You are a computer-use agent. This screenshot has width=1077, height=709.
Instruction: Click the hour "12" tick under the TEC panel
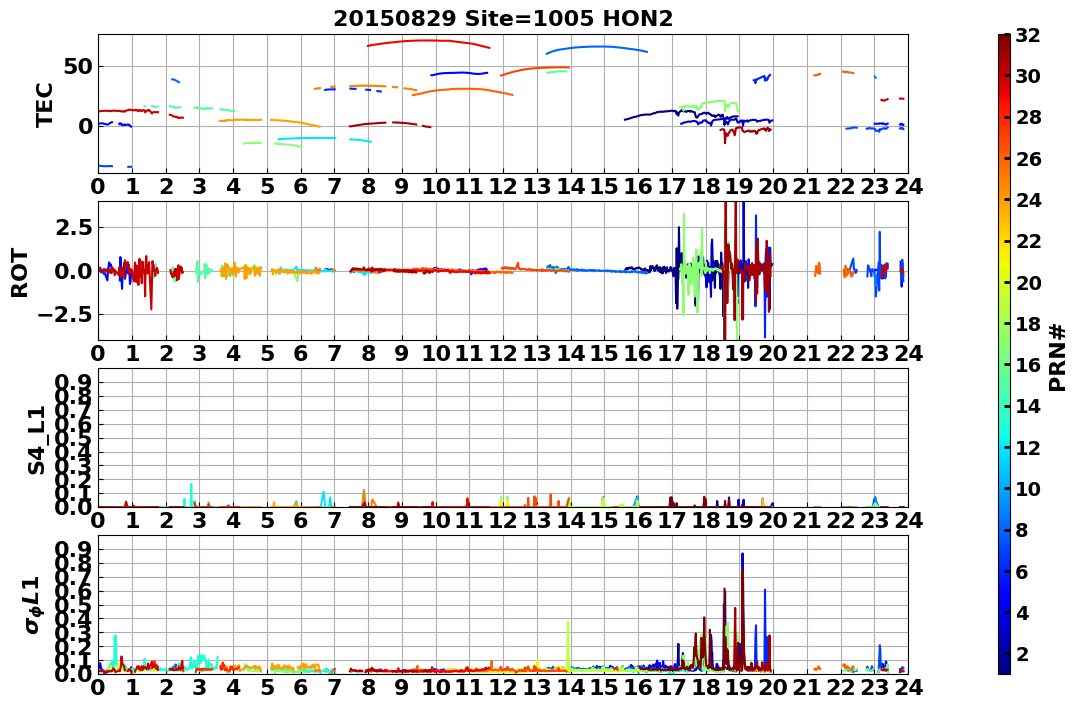pyautogui.click(x=503, y=186)
